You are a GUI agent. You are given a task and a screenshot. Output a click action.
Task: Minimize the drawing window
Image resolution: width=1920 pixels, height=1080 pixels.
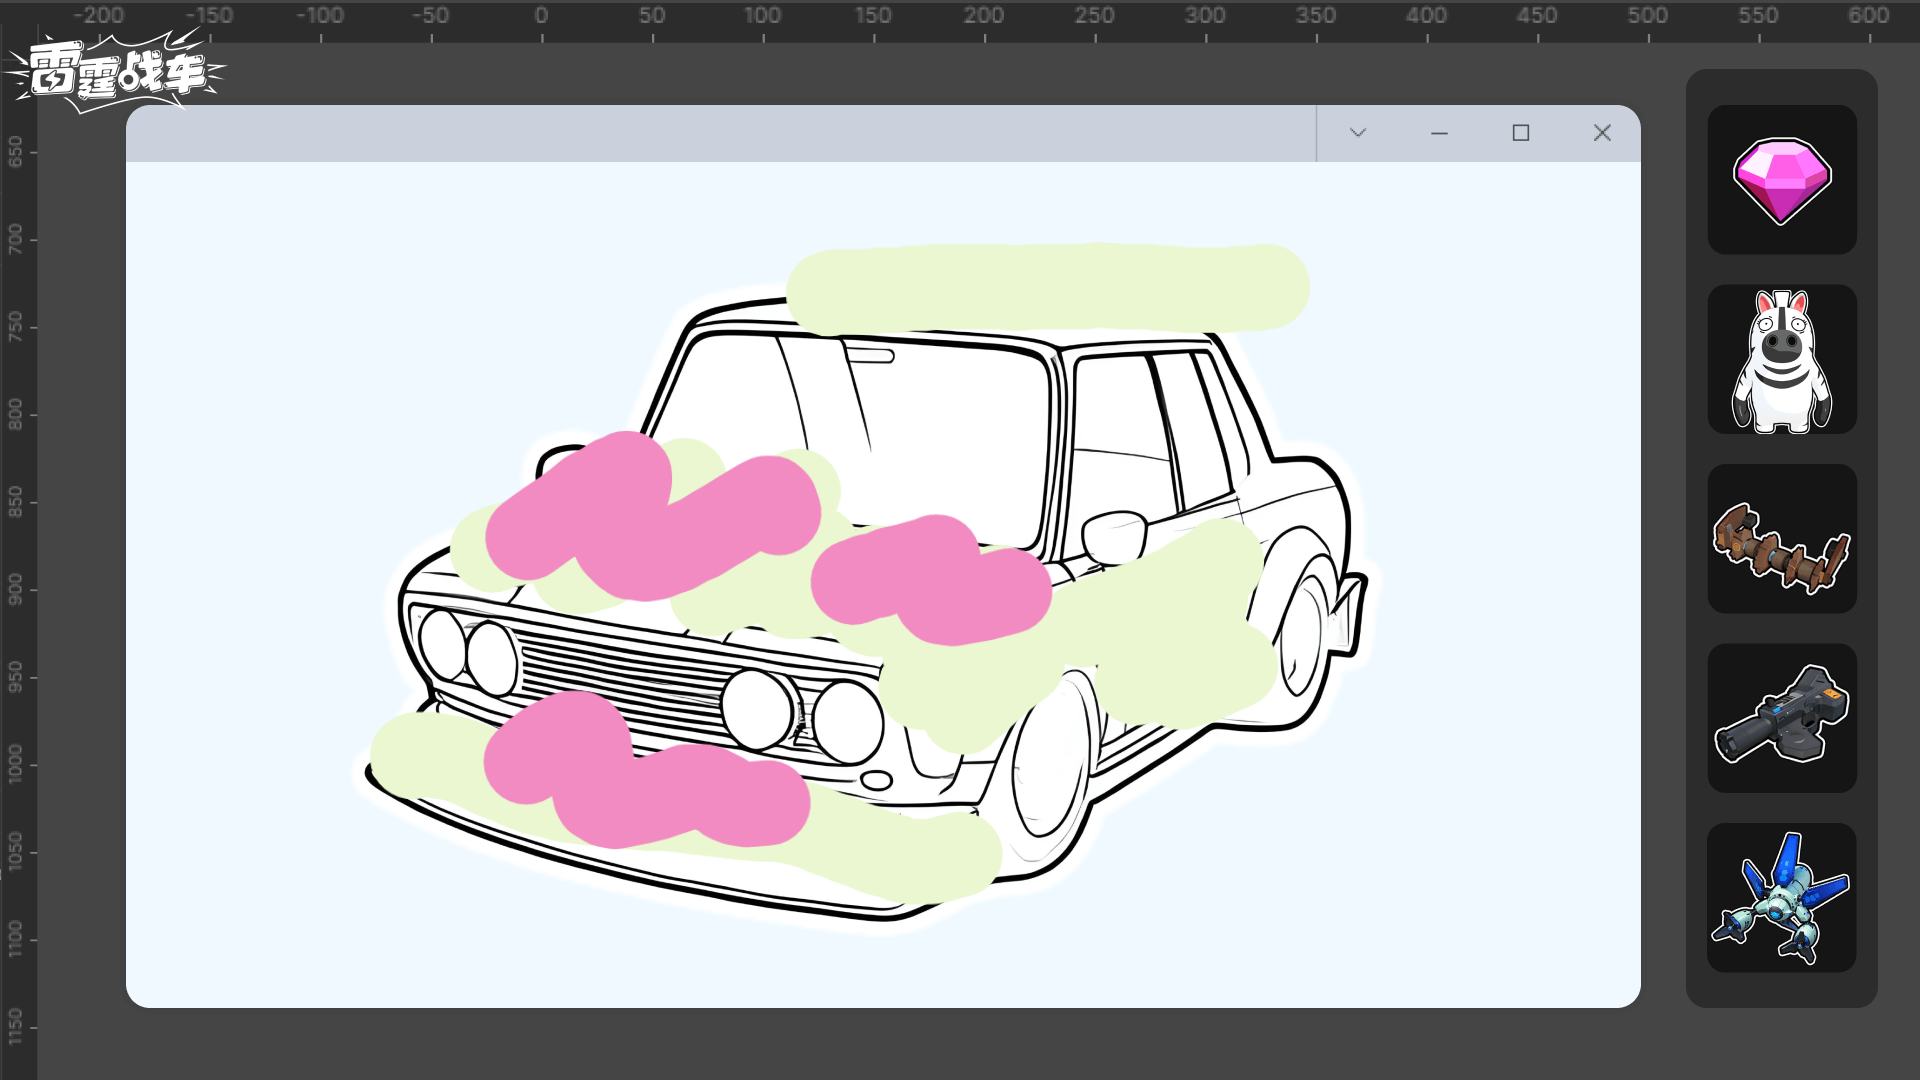coord(1439,133)
